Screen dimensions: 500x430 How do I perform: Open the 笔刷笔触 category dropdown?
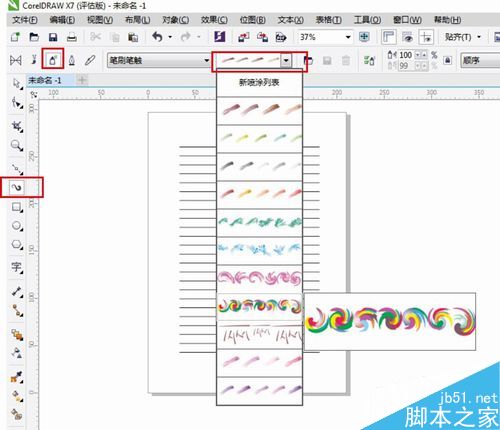tap(207, 60)
